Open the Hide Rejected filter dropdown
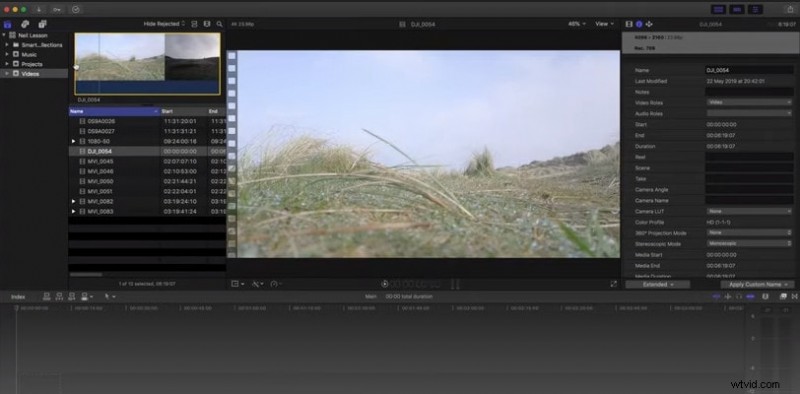The image size is (800, 394). tap(164, 24)
